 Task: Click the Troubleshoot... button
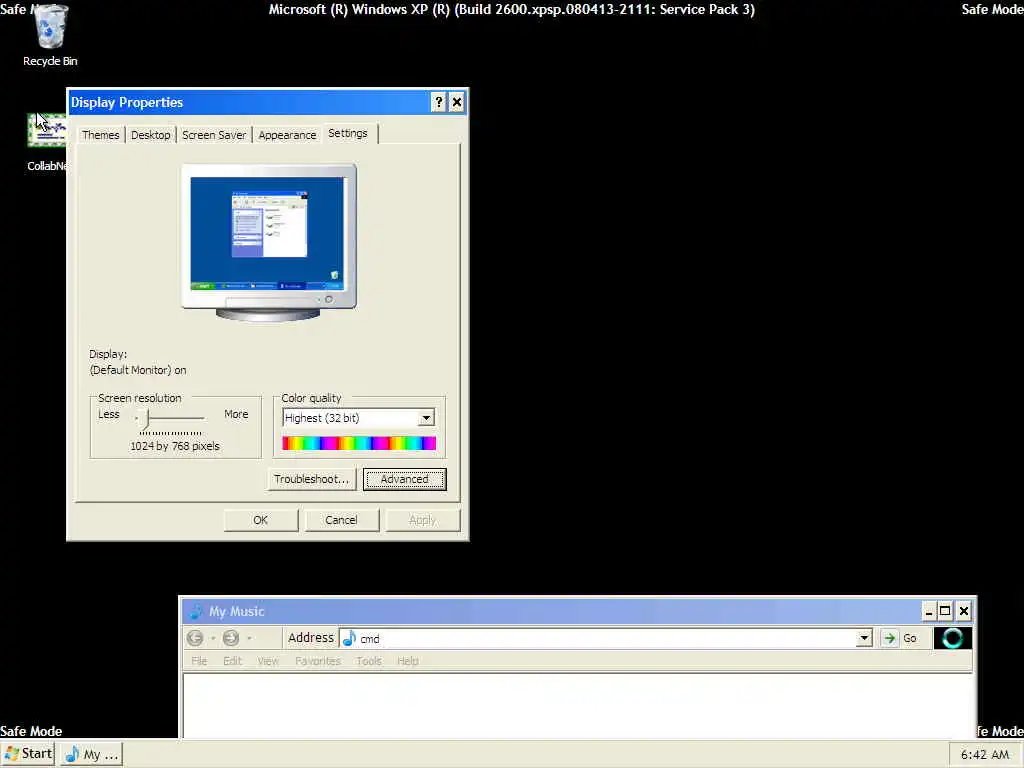(312, 479)
